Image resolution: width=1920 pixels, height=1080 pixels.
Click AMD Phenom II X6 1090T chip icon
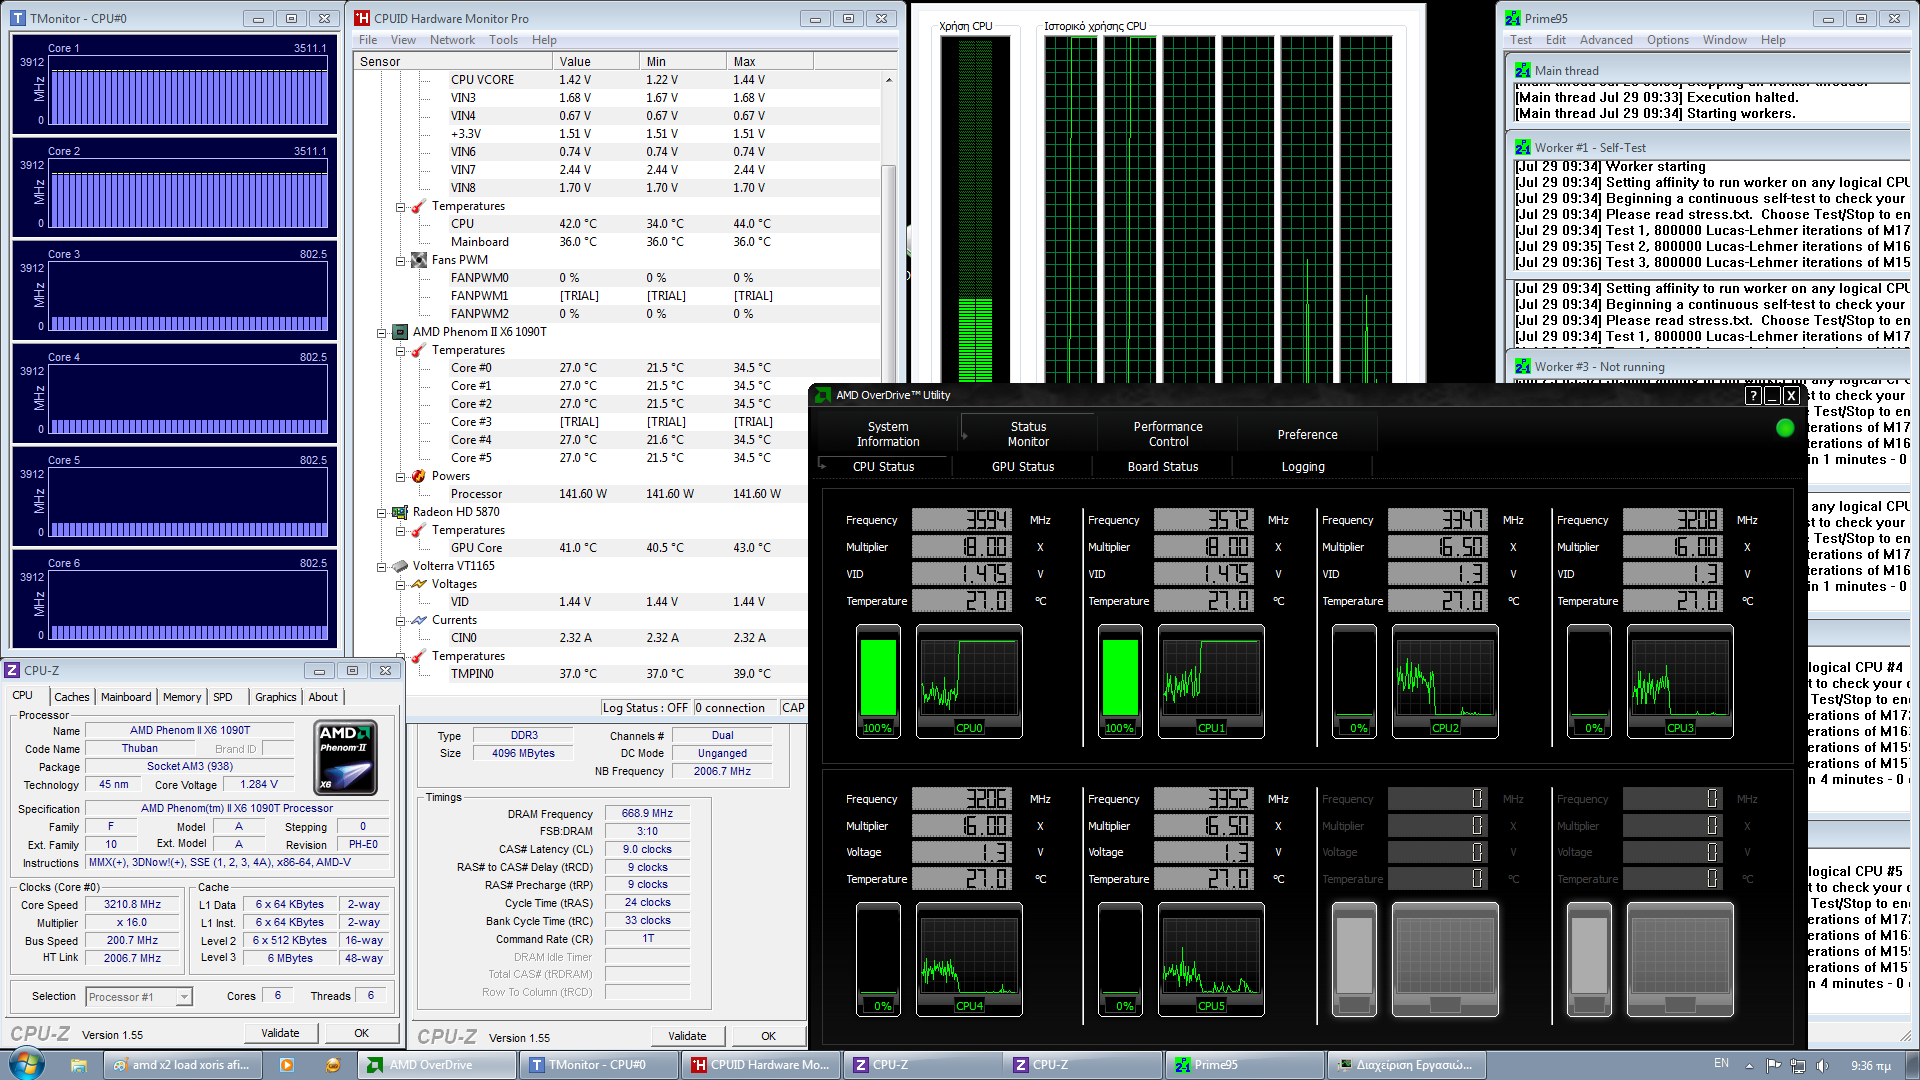[400, 332]
